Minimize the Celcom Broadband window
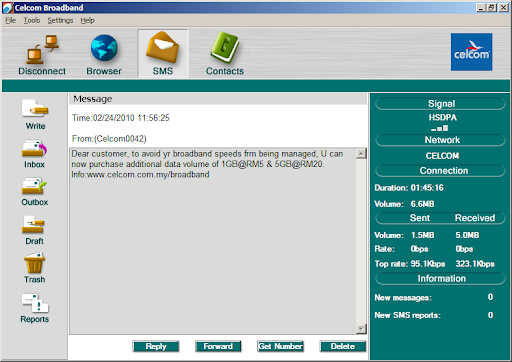 click(480, 8)
